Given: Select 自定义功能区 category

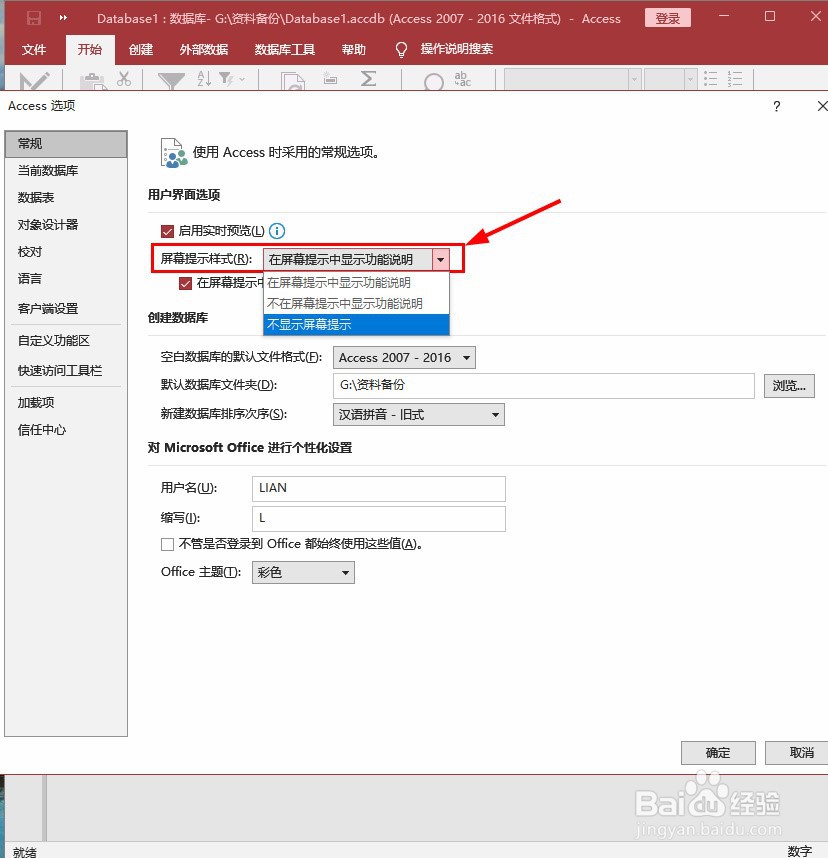Looking at the screenshot, I should point(66,341).
